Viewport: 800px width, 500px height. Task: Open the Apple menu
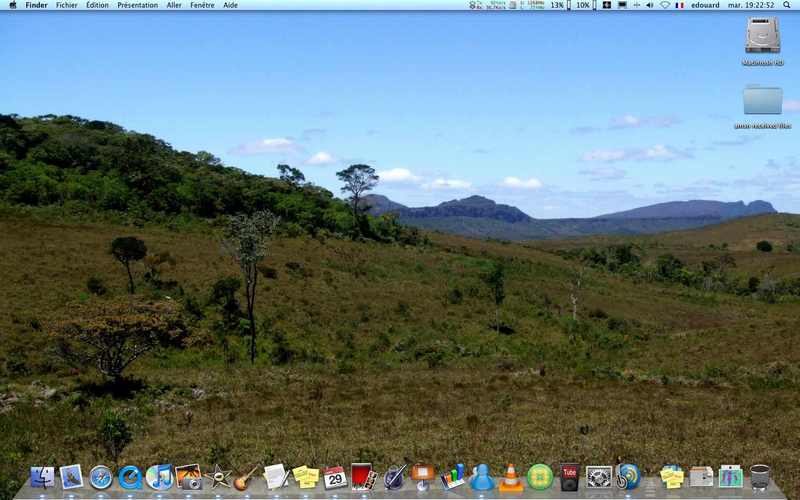coord(13,5)
